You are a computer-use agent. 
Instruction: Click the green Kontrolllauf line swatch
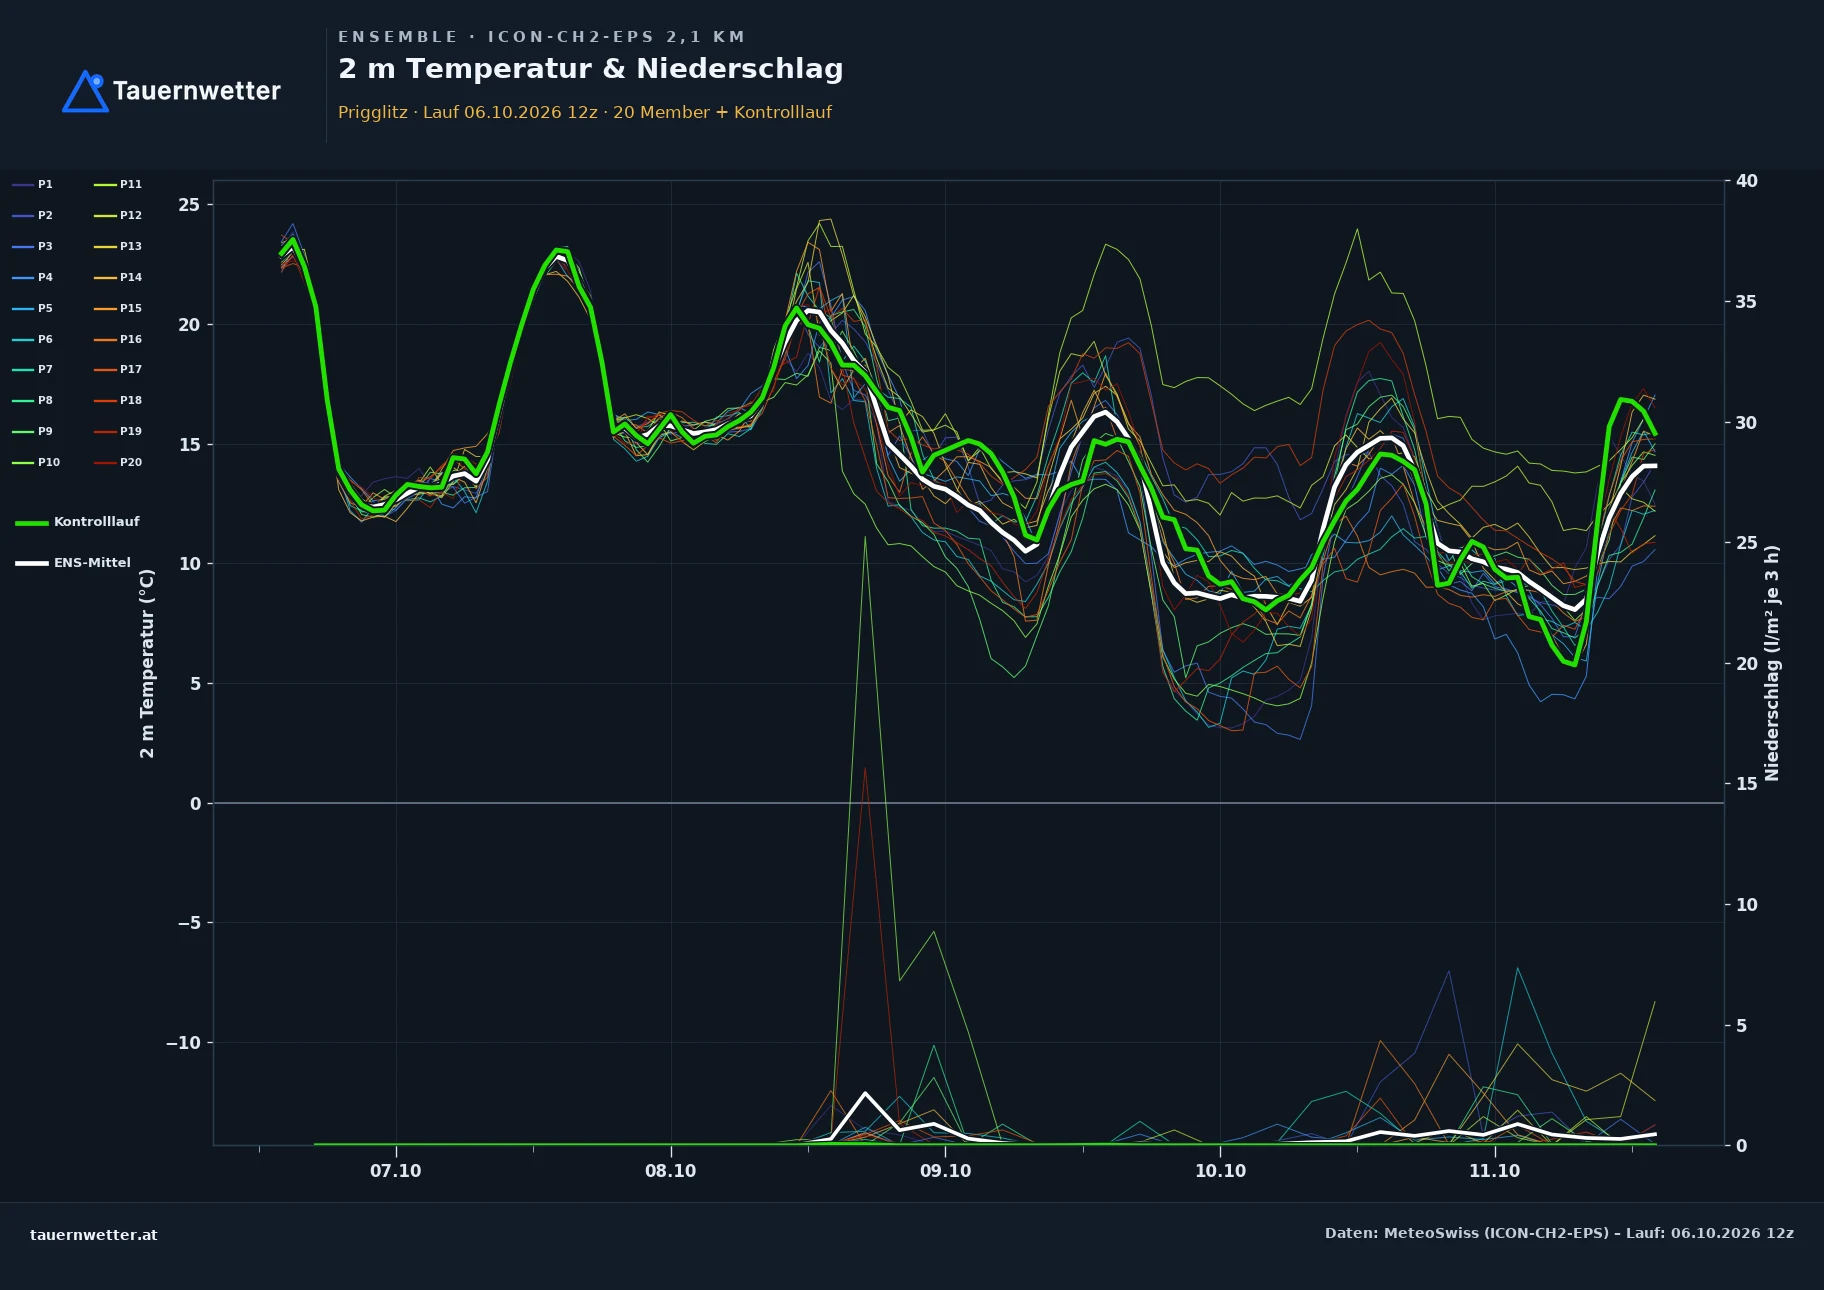point(32,523)
